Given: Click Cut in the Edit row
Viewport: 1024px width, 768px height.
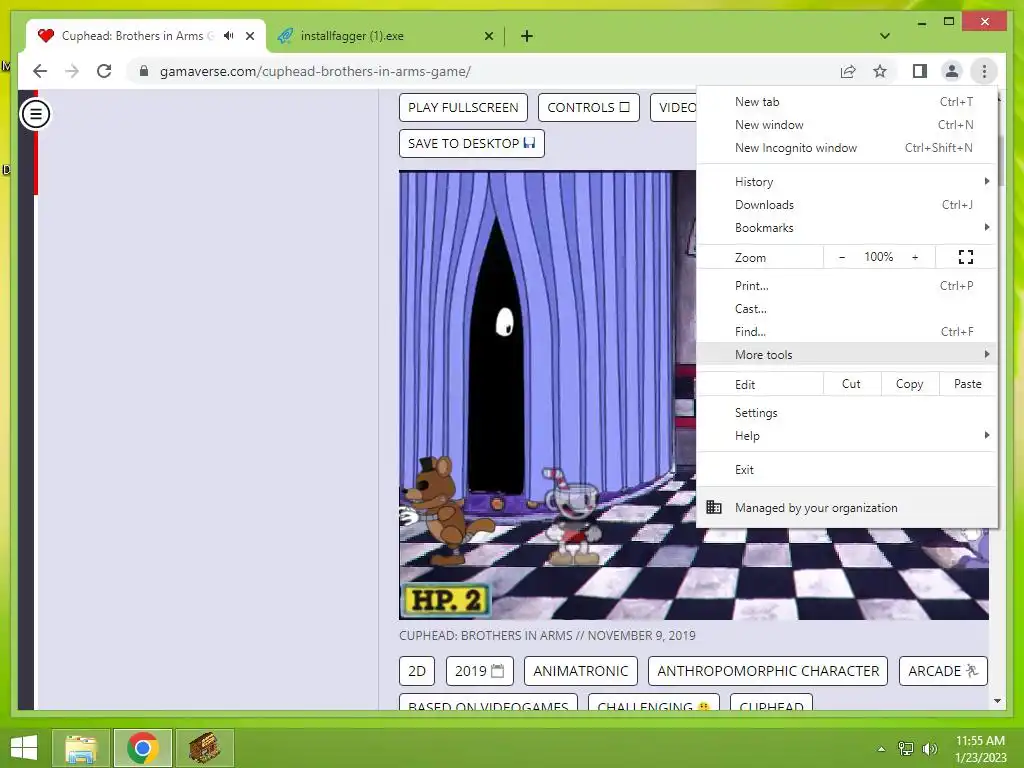Looking at the screenshot, I should pyautogui.click(x=852, y=384).
